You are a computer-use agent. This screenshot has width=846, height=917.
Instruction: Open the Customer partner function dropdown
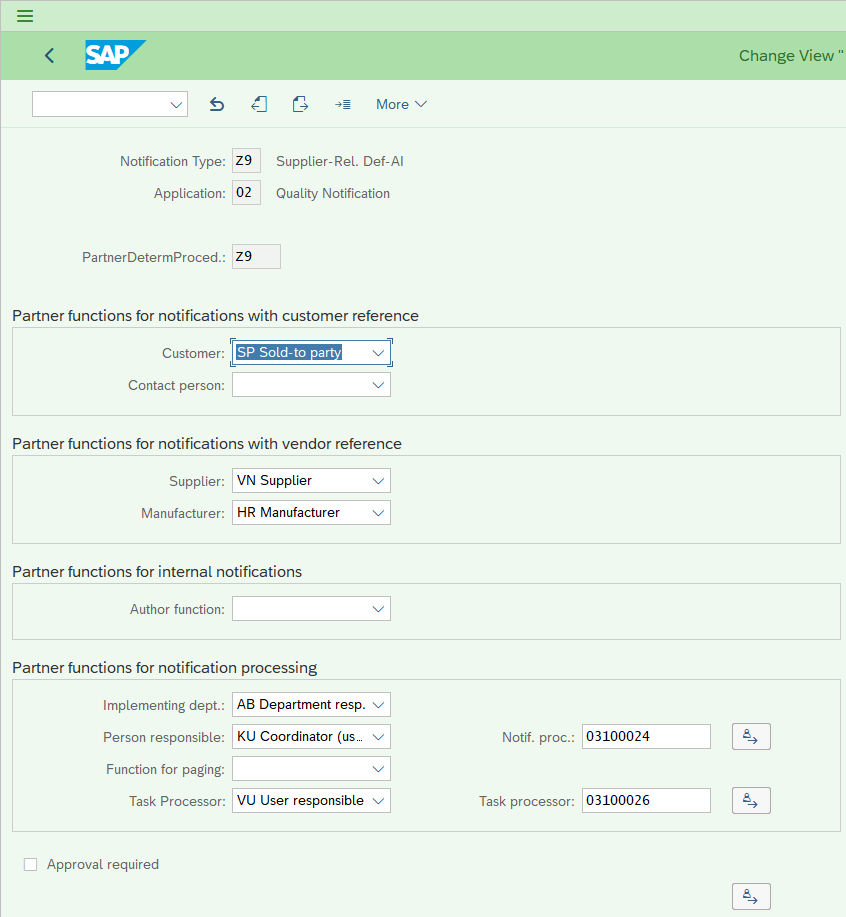pos(311,353)
